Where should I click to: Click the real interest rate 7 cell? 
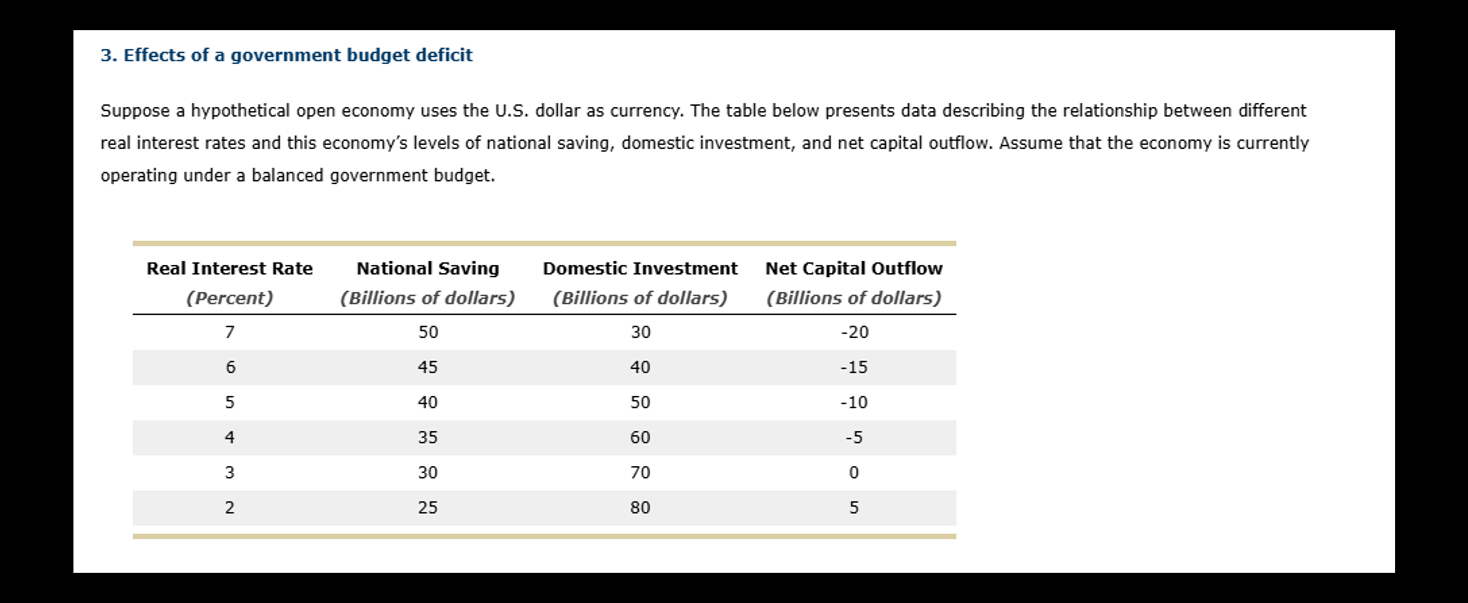[x=230, y=332]
